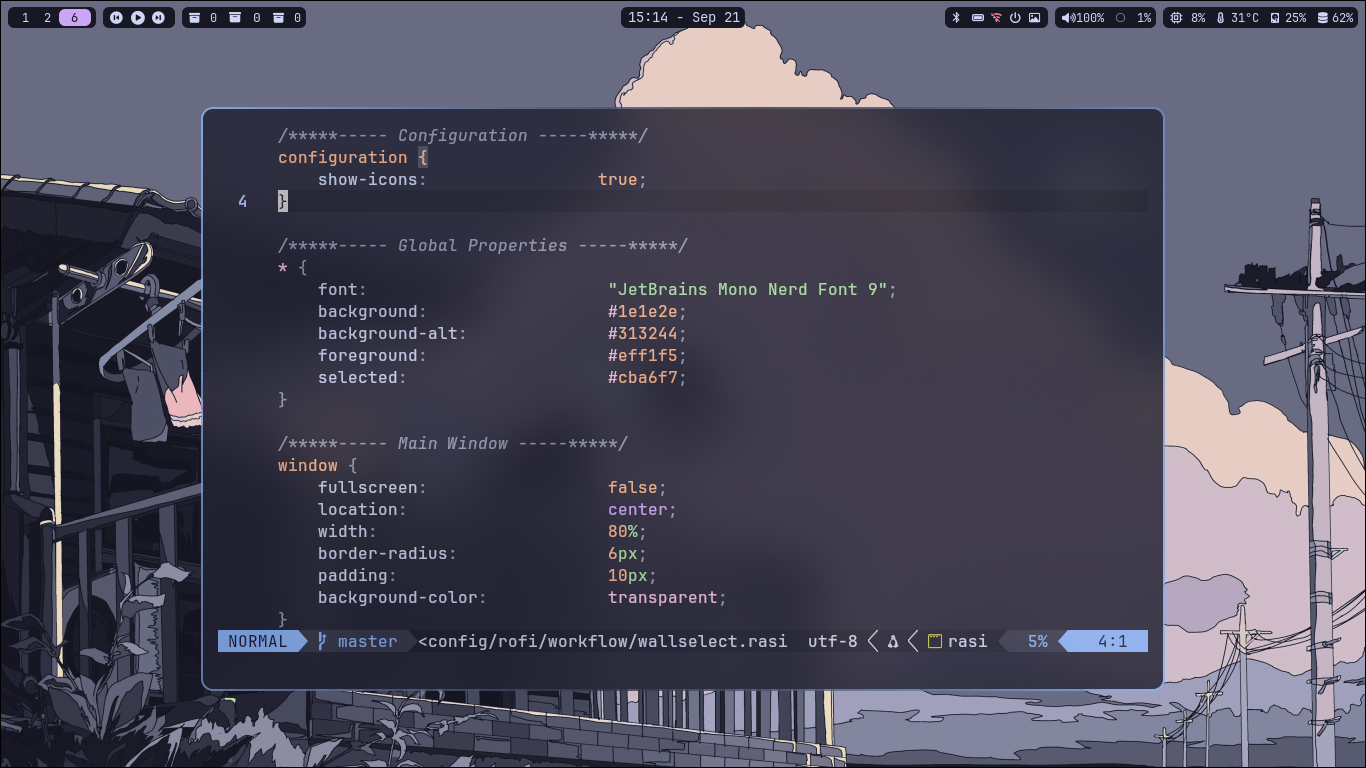
Task: Click the 5% scroll position indicator
Action: click(x=1038, y=641)
